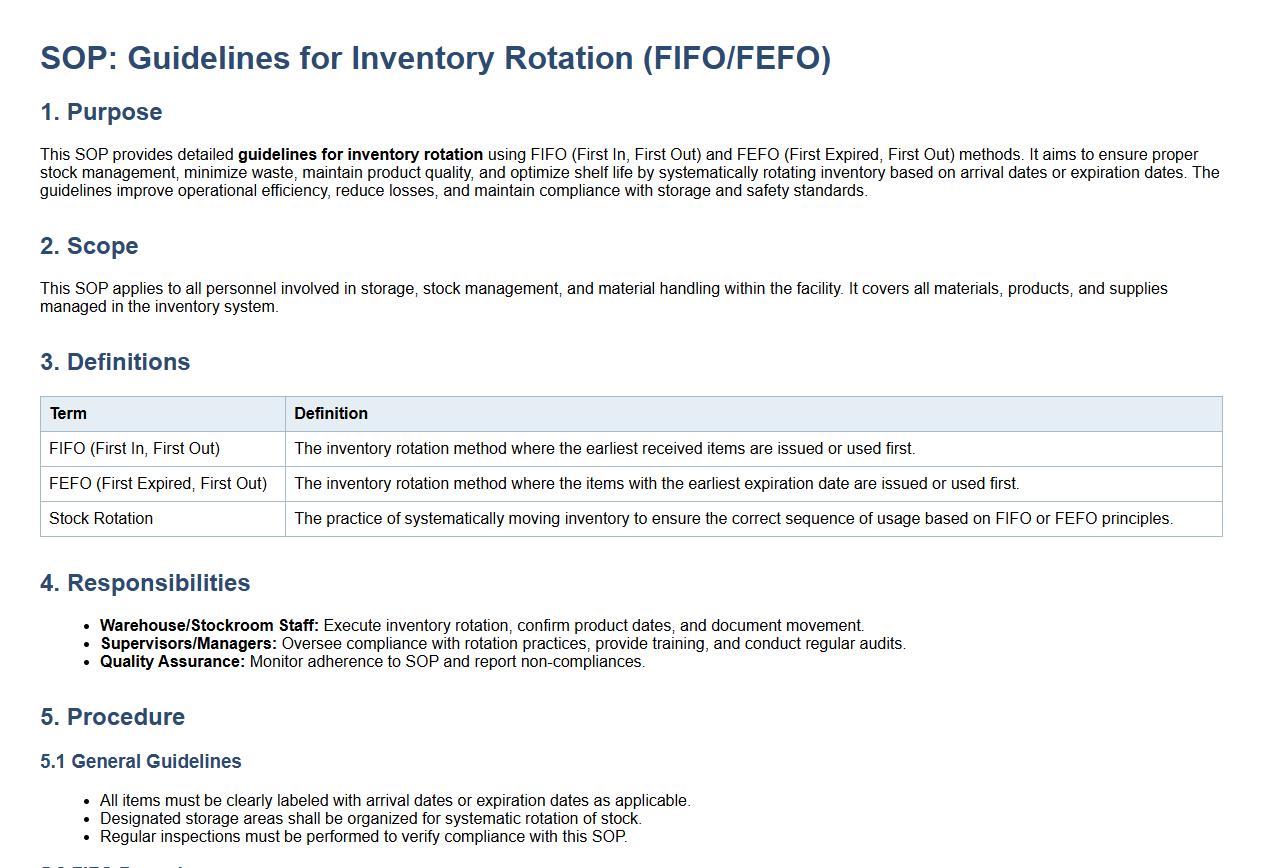The image size is (1263, 868).
Task: Click the "Term" column header
Action: tap(68, 414)
